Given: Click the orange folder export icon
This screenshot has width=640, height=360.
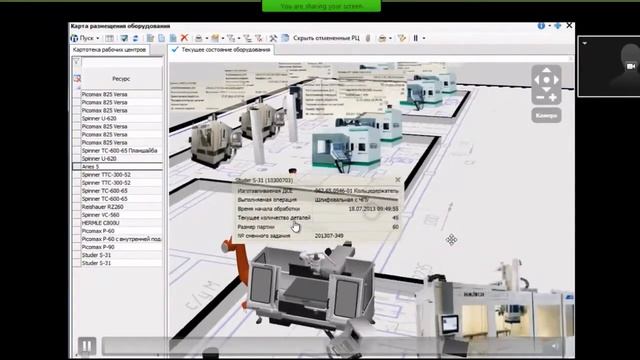Looking at the screenshot, I should (215, 38).
